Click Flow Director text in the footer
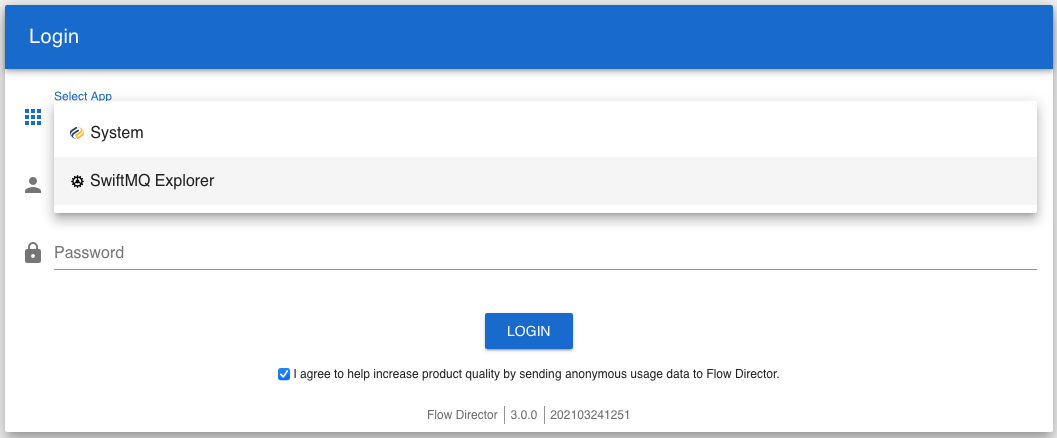 pos(461,414)
